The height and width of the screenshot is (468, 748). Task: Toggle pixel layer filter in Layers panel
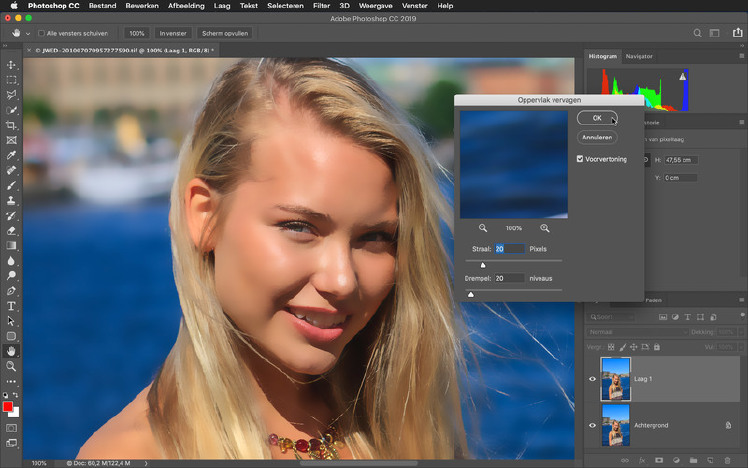tap(663, 317)
